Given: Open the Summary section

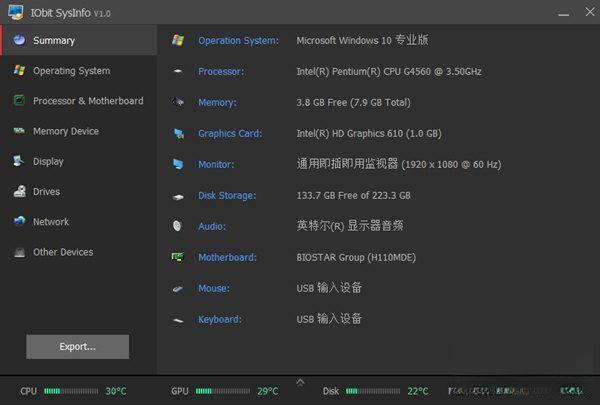Looking at the screenshot, I should point(79,40).
